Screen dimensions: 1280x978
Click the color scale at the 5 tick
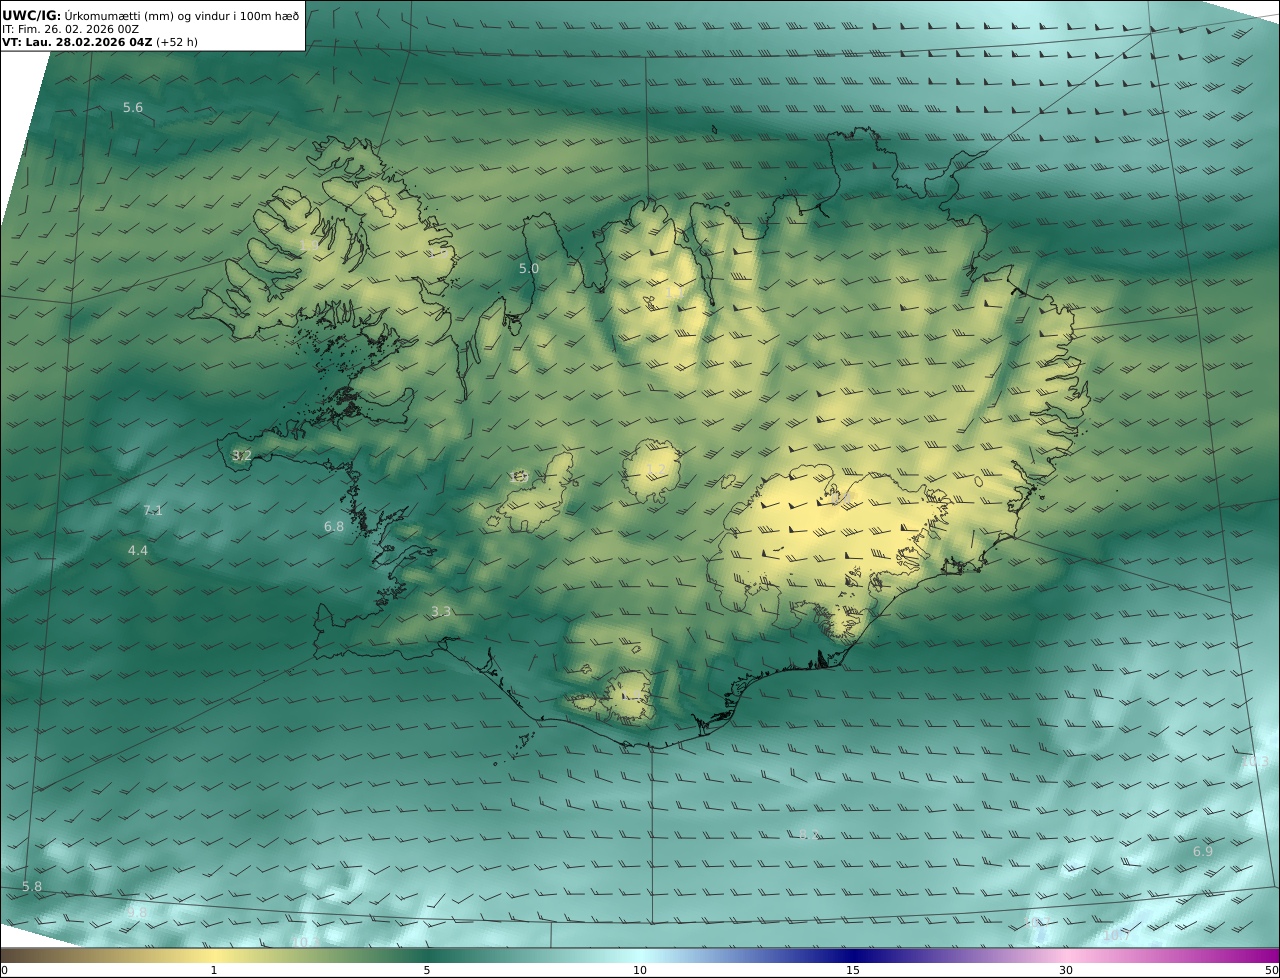coord(427,956)
